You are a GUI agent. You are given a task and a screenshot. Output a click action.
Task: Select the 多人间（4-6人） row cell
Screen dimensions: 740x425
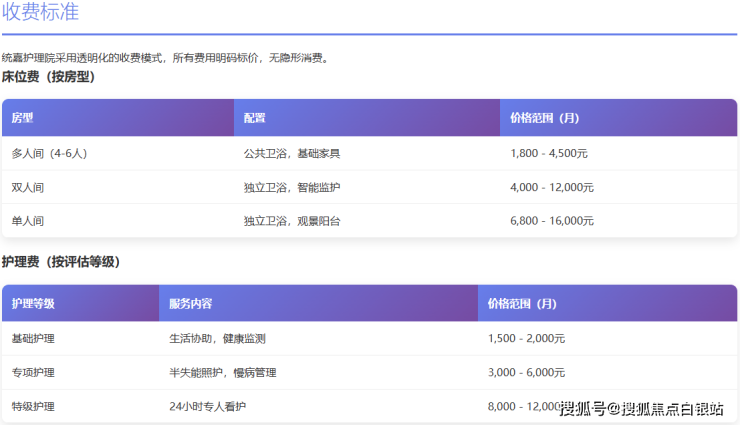[x=50, y=154]
